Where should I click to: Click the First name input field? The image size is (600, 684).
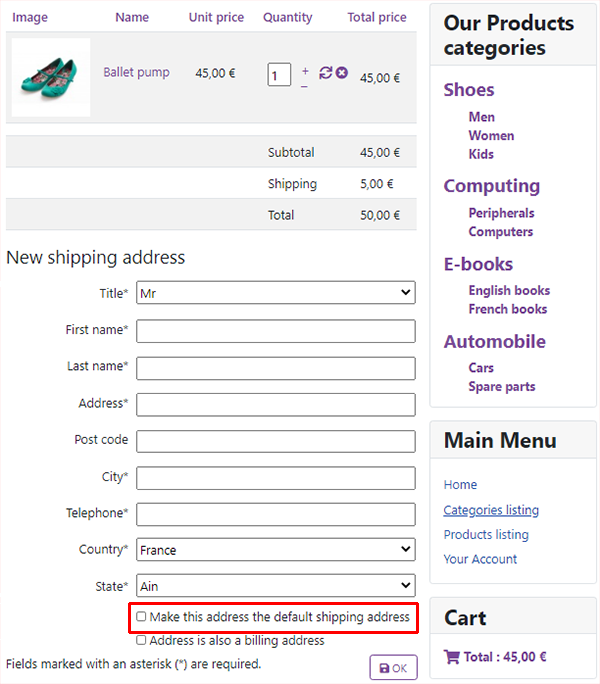[276, 331]
